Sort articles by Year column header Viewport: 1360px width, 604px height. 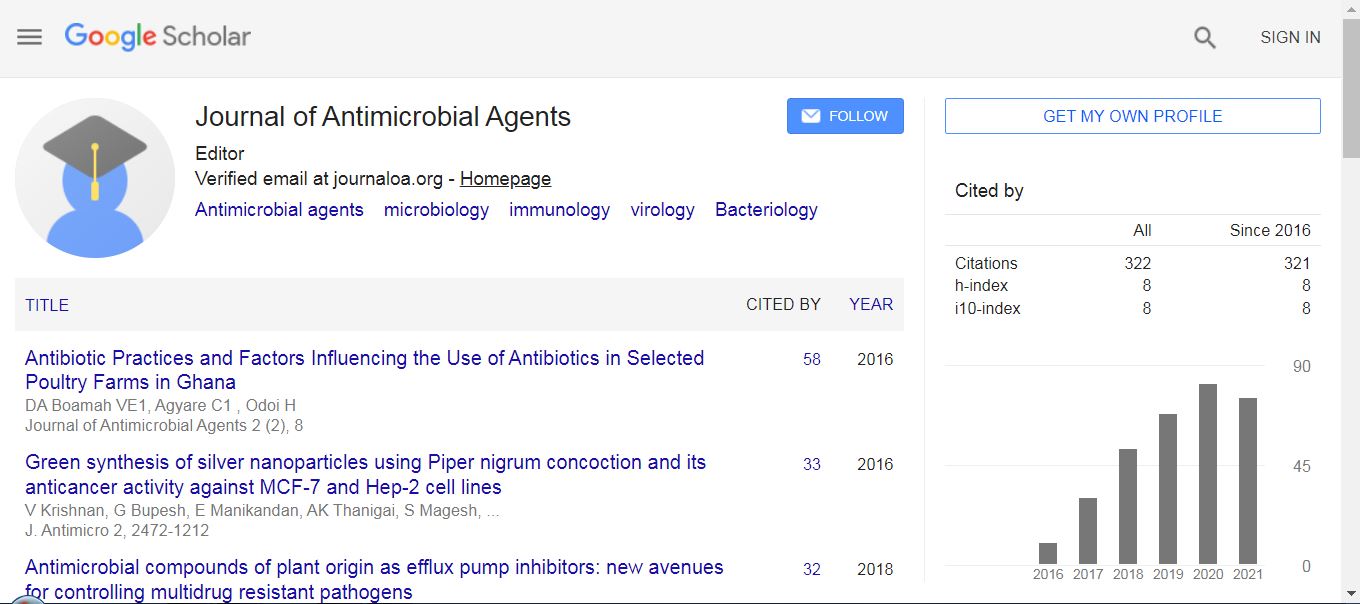(x=871, y=304)
